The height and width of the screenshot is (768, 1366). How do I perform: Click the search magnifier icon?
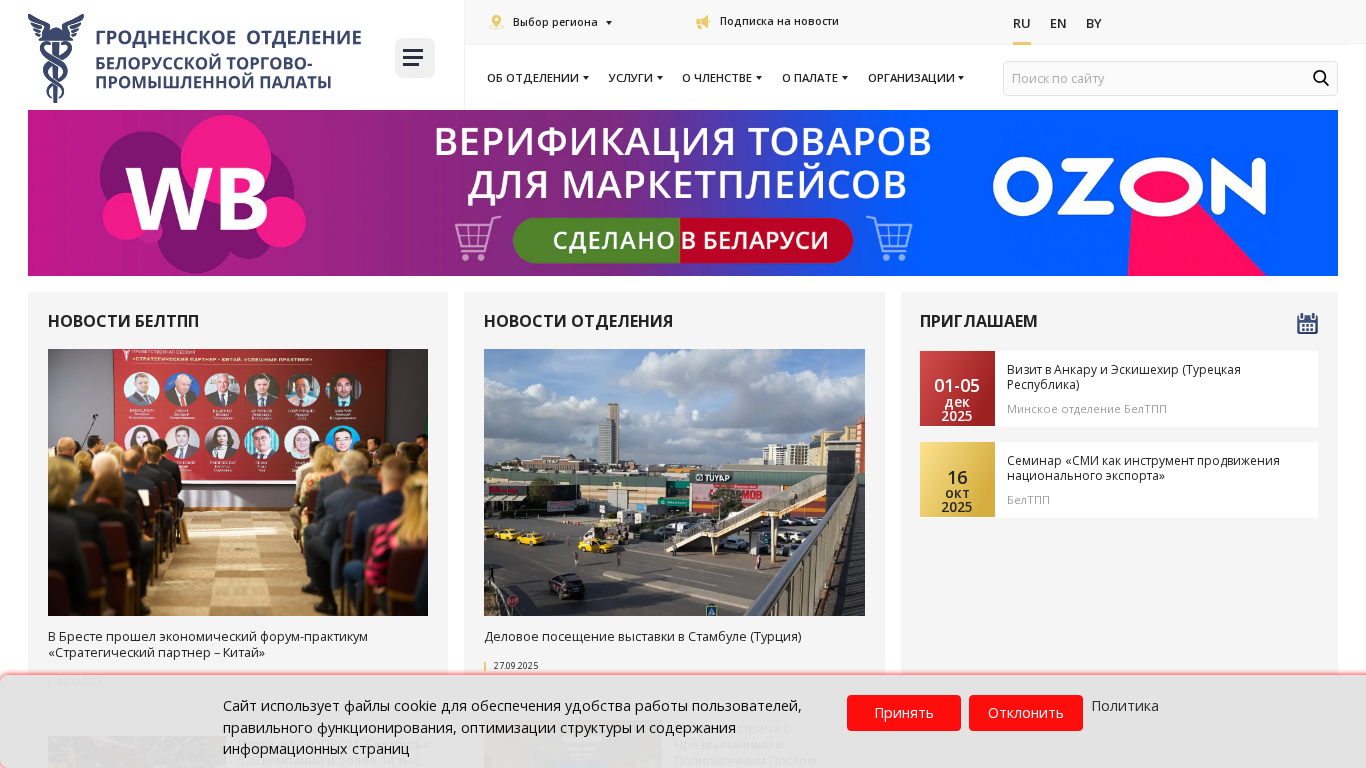1320,78
